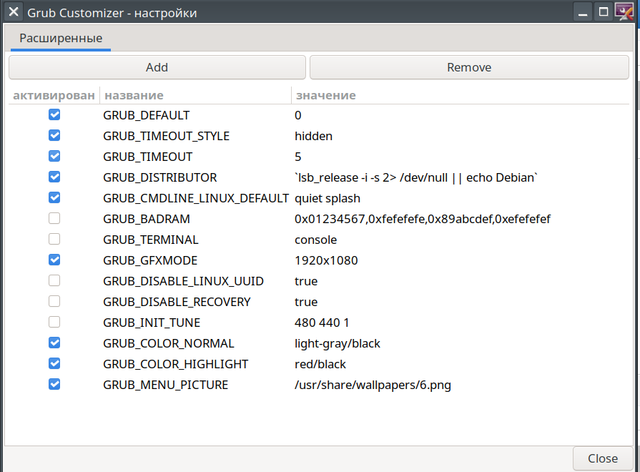640x472 pixels.
Task: Switch to the Расширенные tab
Action: point(61,38)
